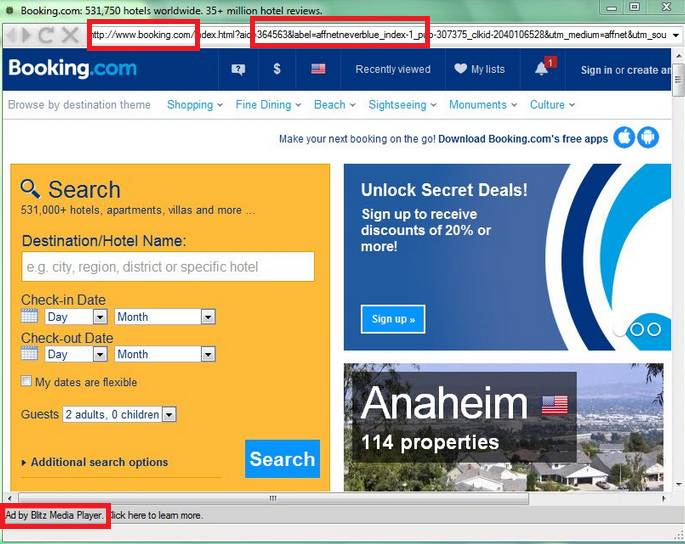Expand the Guests dropdown selector

(x=119, y=414)
